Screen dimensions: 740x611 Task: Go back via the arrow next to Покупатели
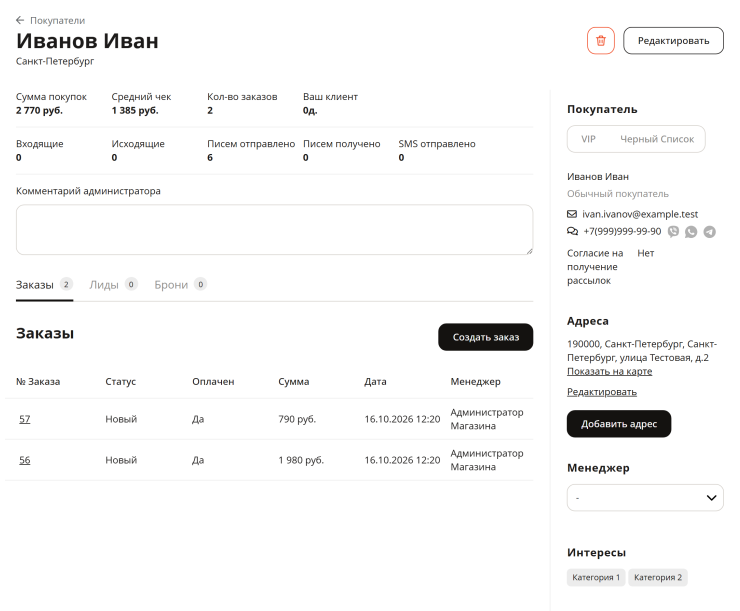[20, 20]
